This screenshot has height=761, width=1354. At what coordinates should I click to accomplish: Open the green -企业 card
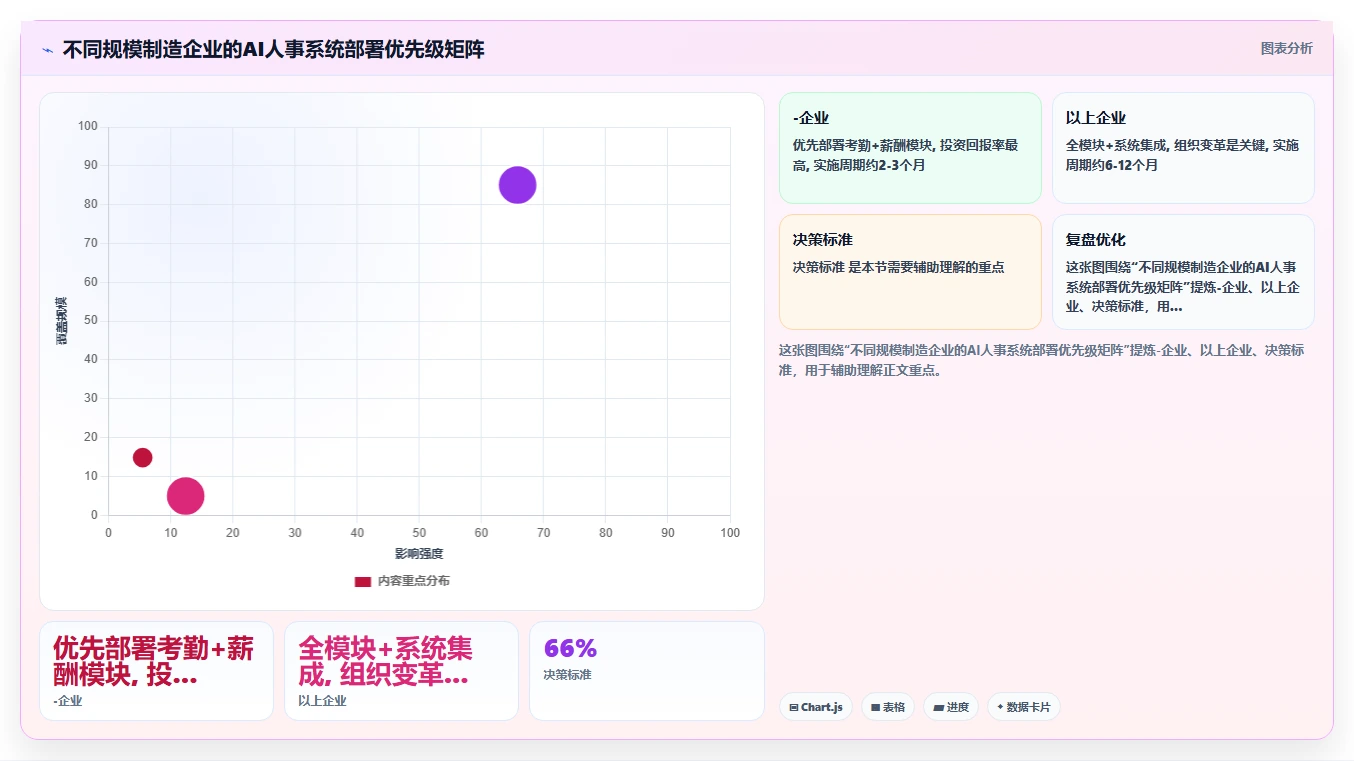pyautogui.click(x=910, y=148)
